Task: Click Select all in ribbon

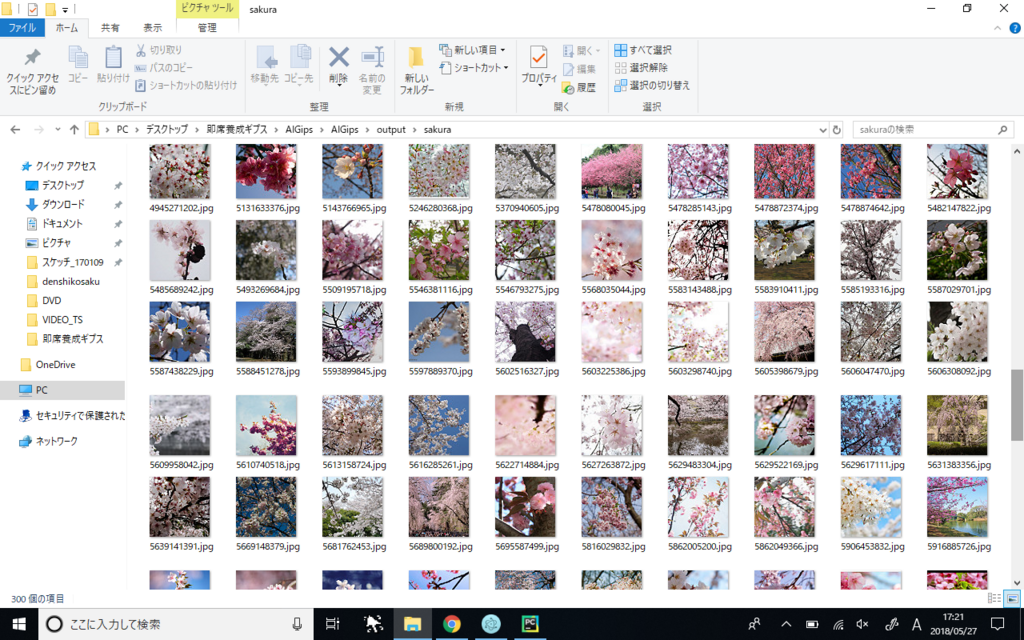Action: (643, 50)
